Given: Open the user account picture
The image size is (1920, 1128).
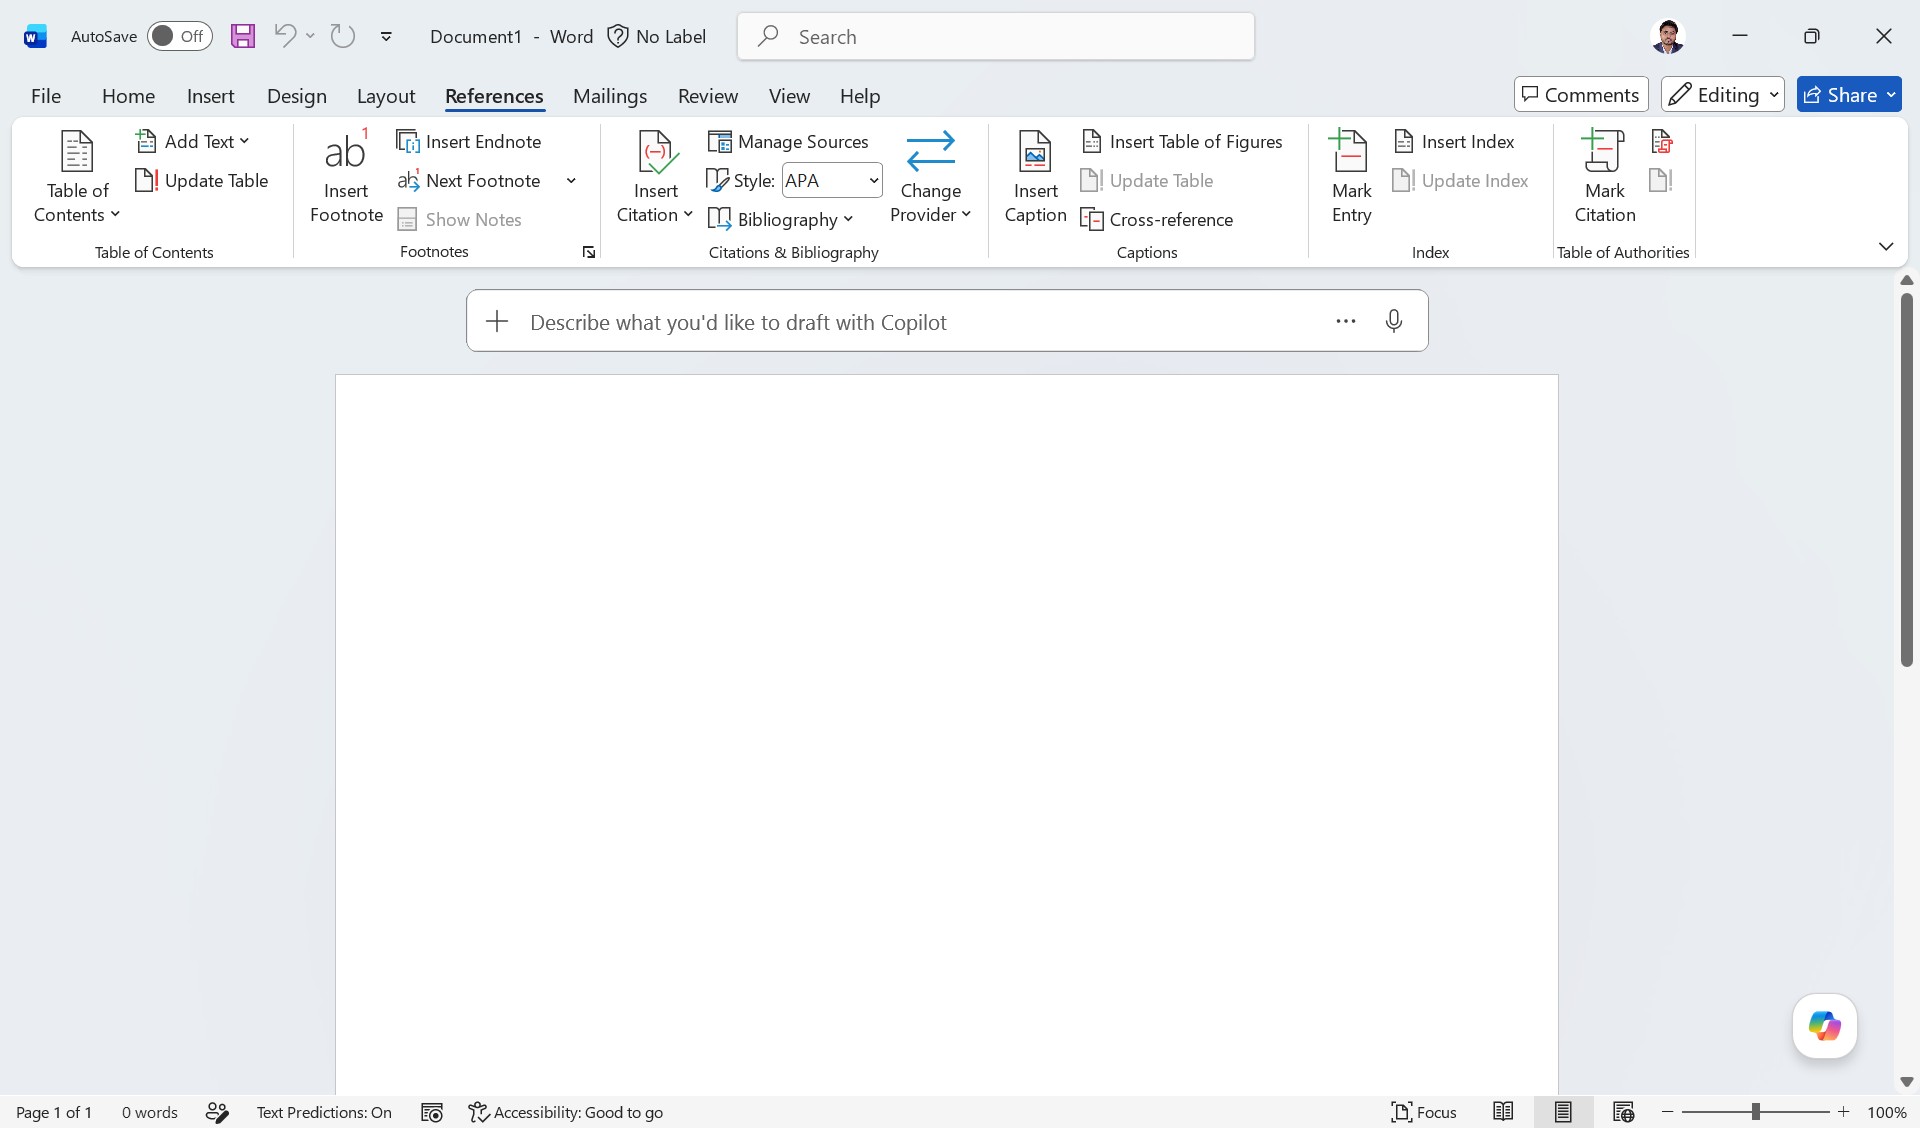Looking at the screenshot, I should [x=1667, y=36].
